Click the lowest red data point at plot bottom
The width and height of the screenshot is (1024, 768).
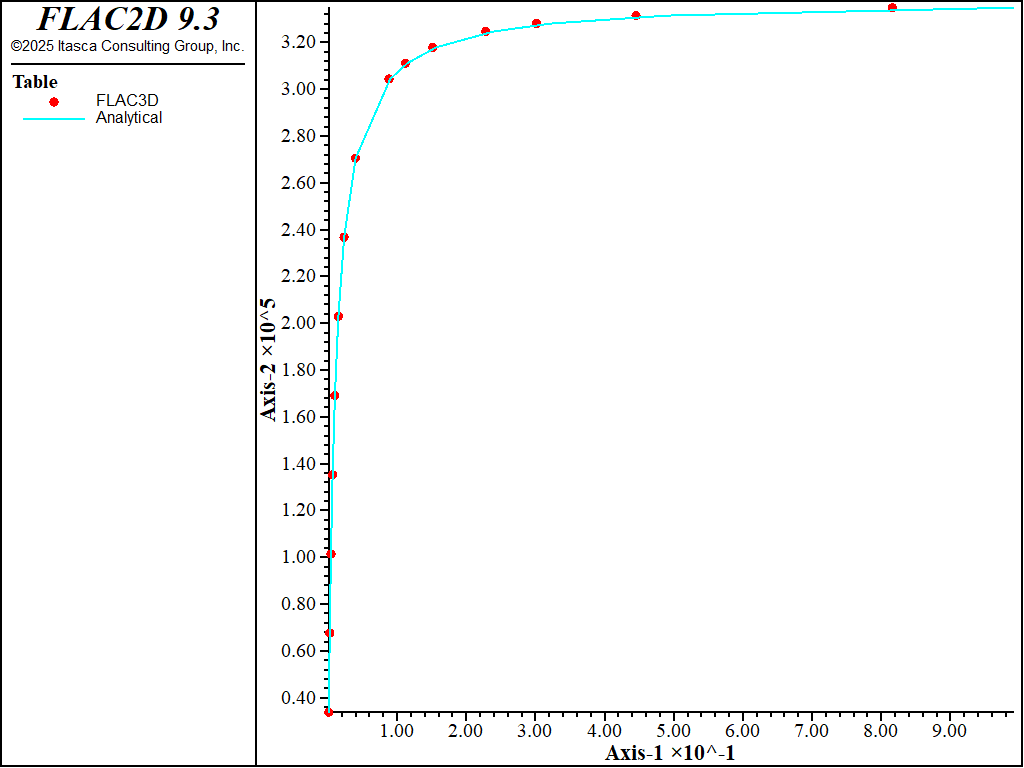(328, 712)
